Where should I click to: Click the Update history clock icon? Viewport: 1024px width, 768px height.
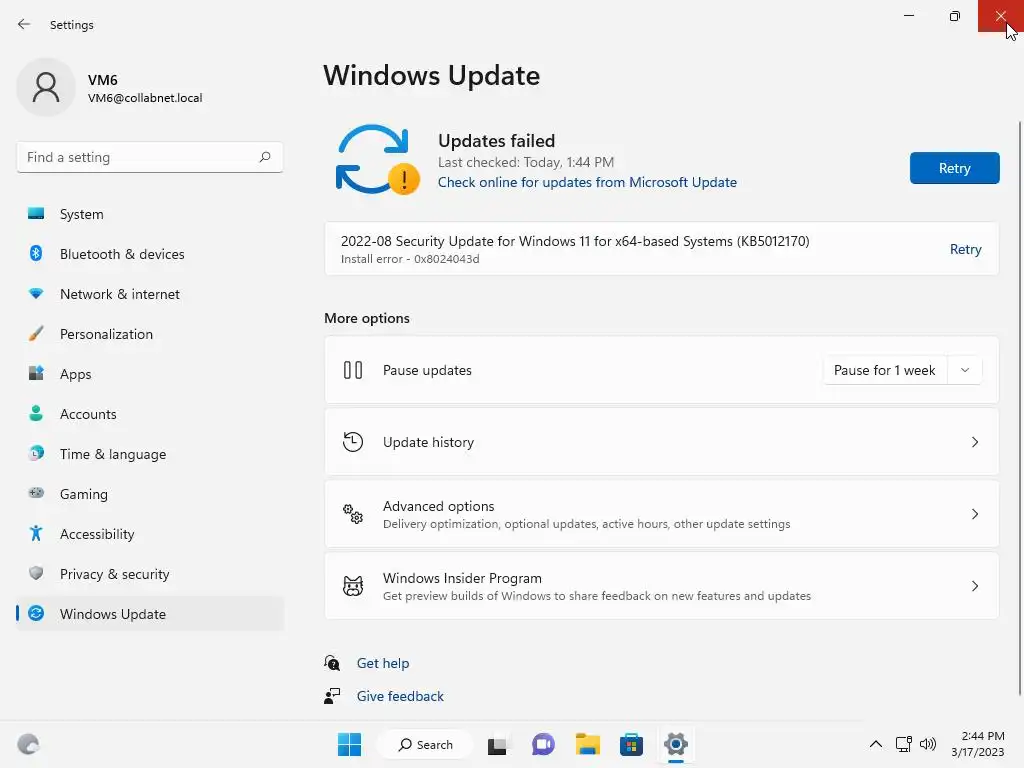[x=353, y=442]
